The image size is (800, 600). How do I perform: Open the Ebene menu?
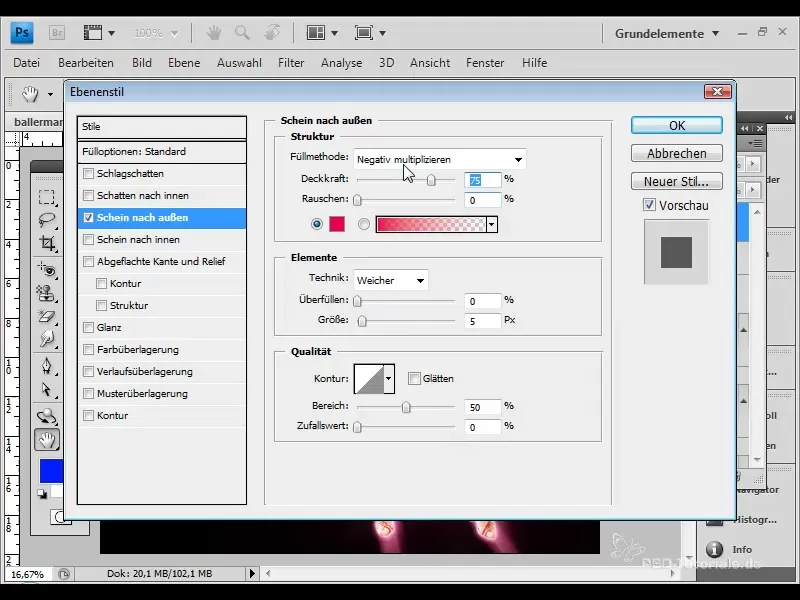point(184,63)
